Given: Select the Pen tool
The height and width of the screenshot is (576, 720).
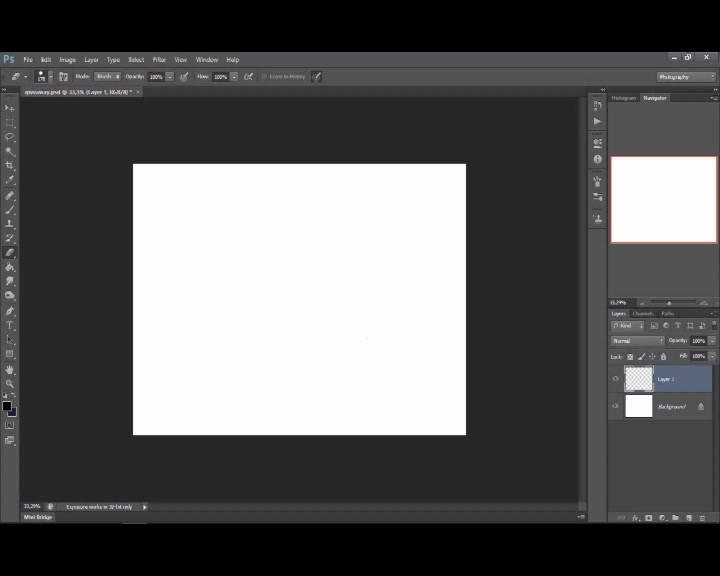Looking at the screenshot, I should [x=9, y=311].
